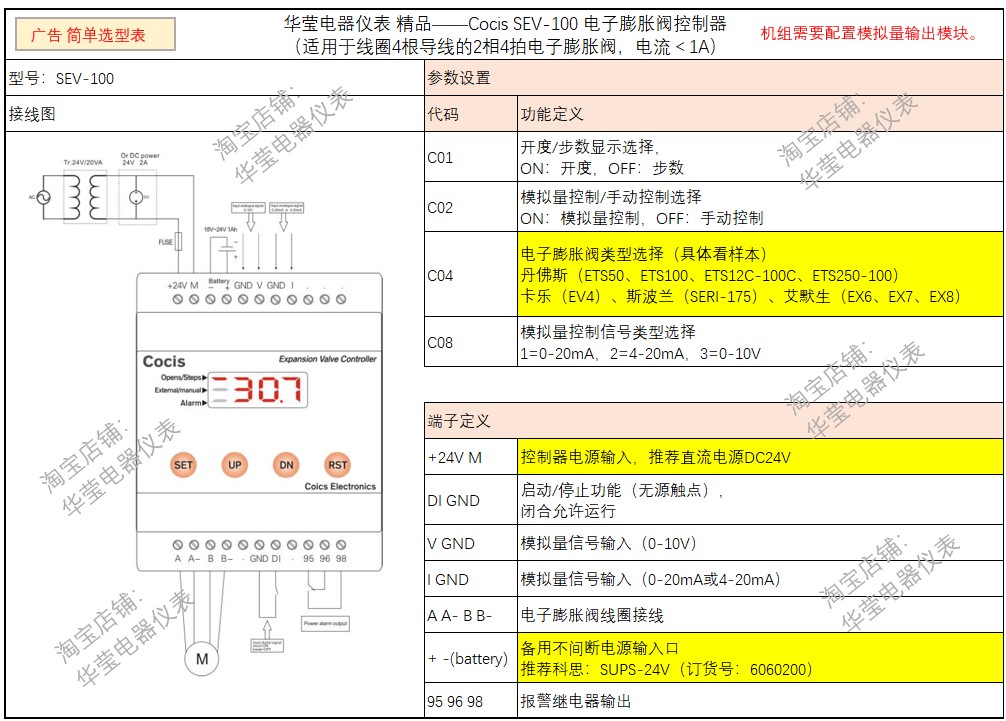Click the subtitle about 2相4拍电子膨胀阀
1006x721 pixels.
click(x=505, y=47)
